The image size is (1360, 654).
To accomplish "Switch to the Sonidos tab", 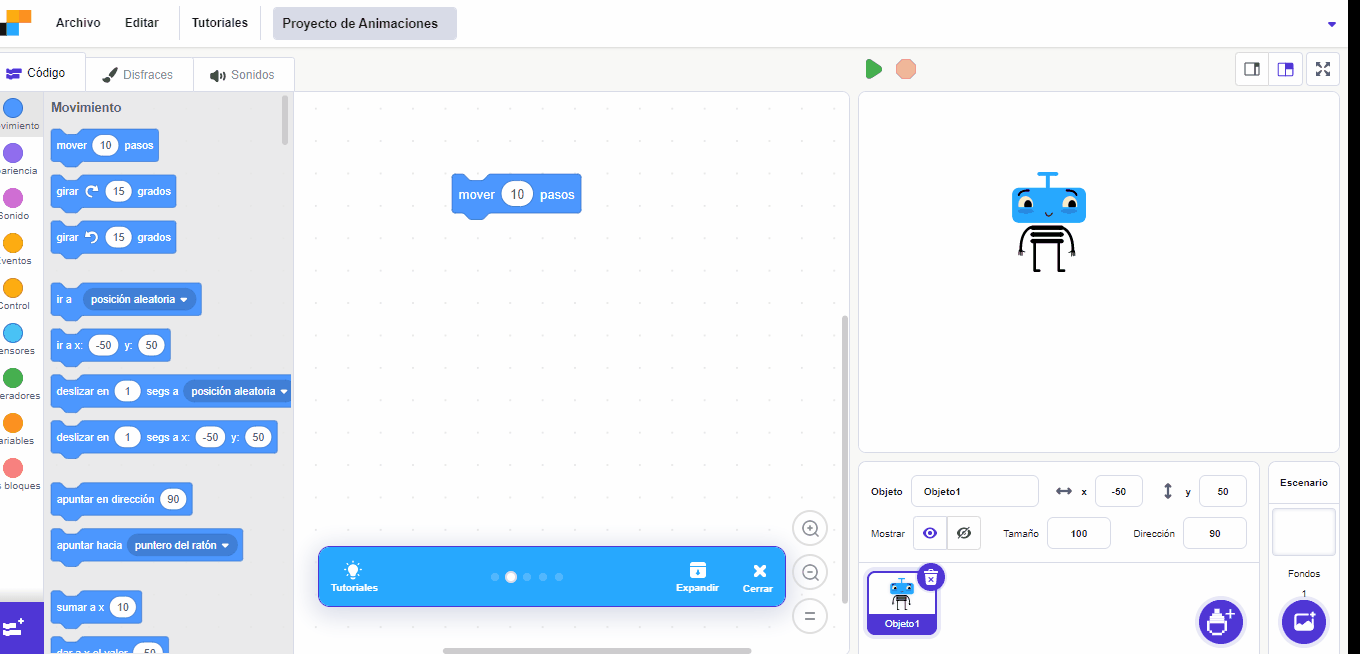I will (x=242, y=75).
